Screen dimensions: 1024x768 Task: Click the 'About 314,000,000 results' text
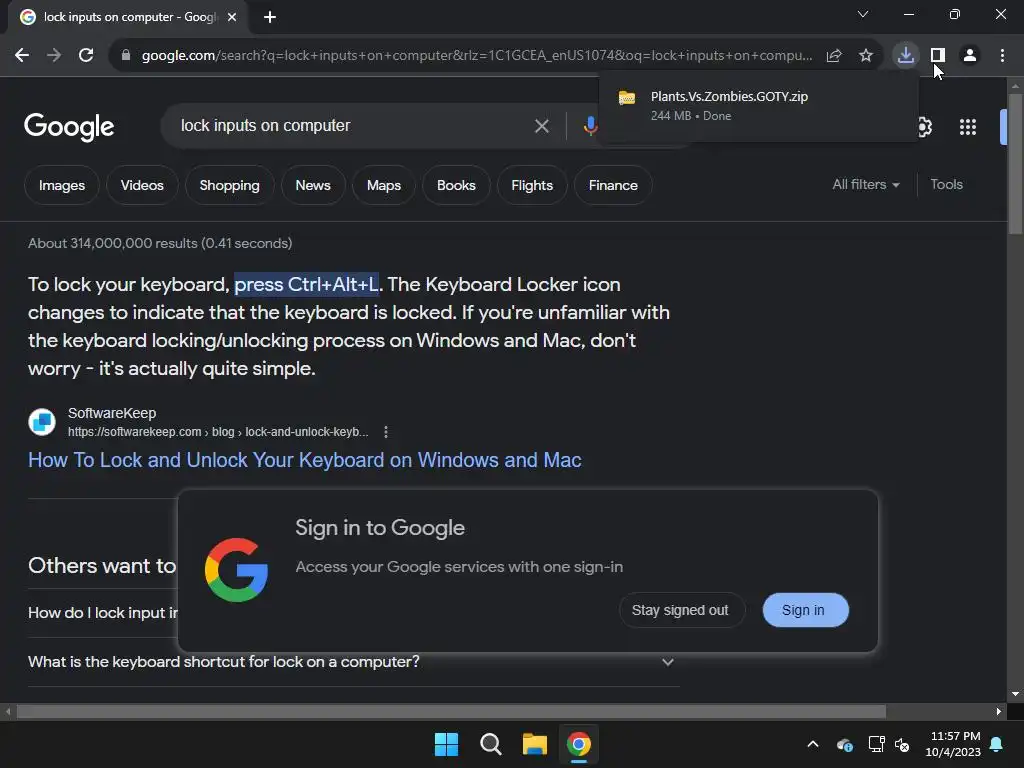pos(160,244)
